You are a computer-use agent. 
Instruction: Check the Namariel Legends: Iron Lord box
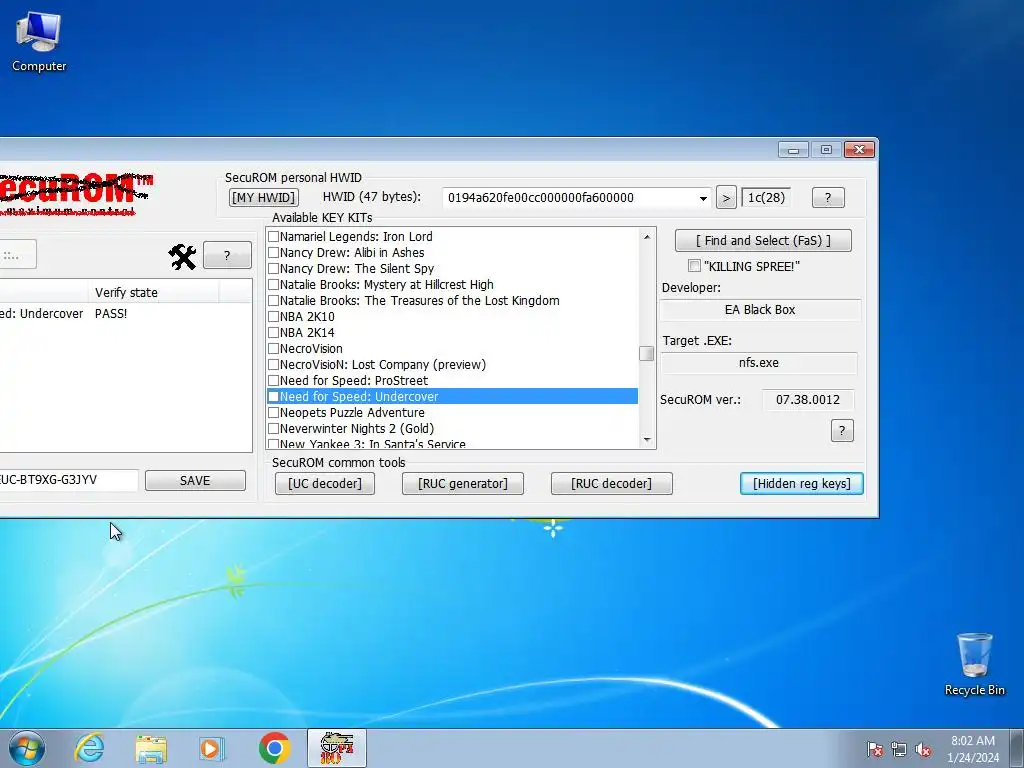coord(274,236)
